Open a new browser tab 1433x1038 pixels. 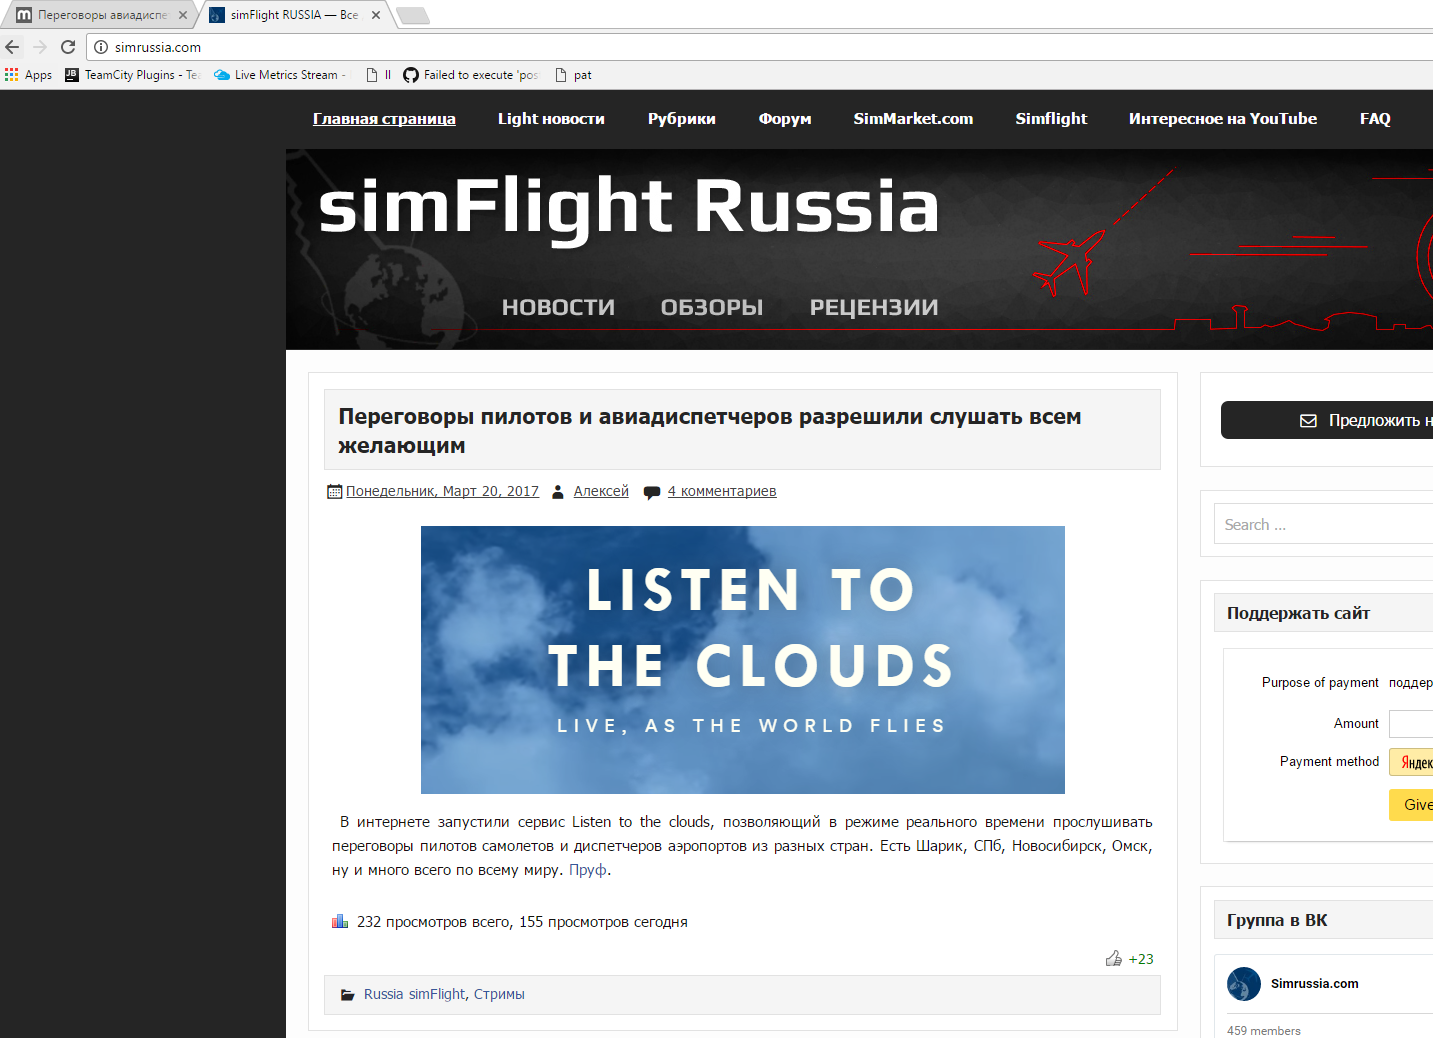(x=413, y=15)
